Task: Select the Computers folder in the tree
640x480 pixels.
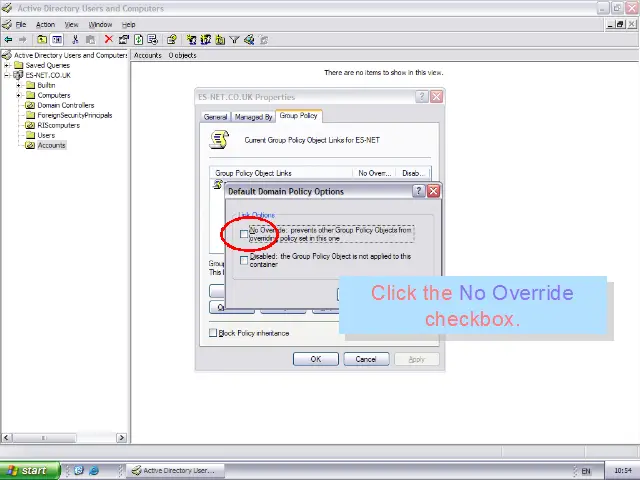Action: point(54,95)
